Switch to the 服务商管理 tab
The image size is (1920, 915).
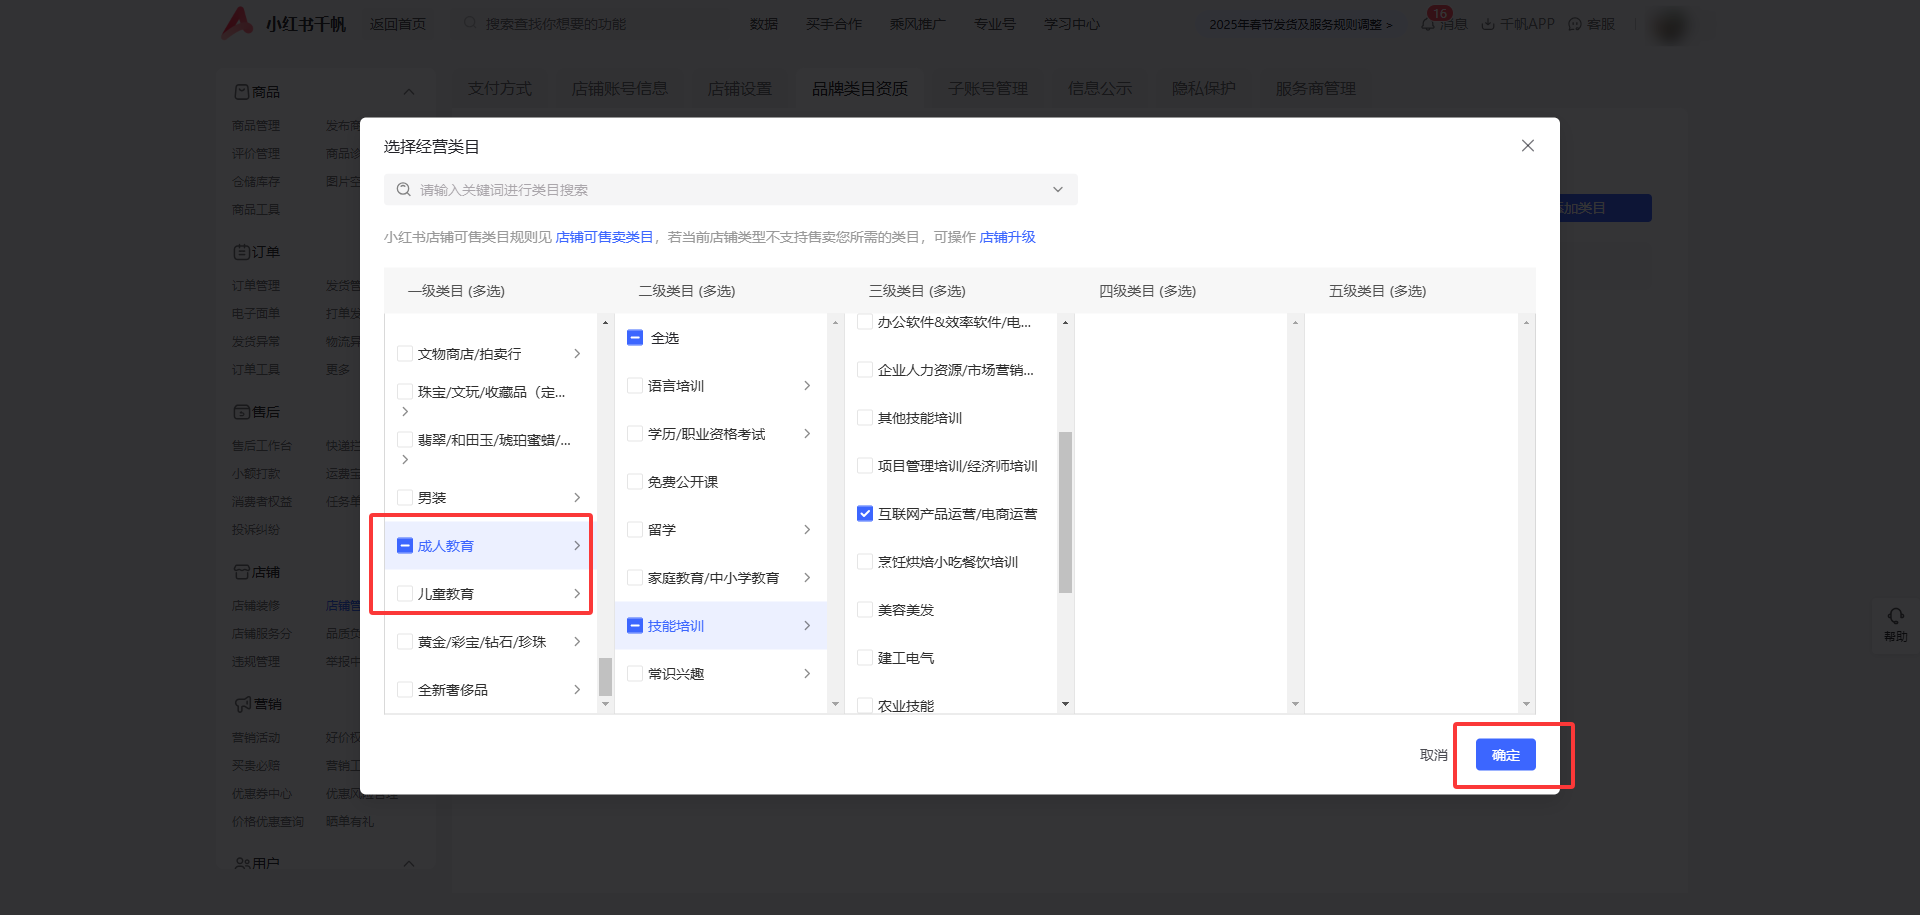coord(1315,89)
